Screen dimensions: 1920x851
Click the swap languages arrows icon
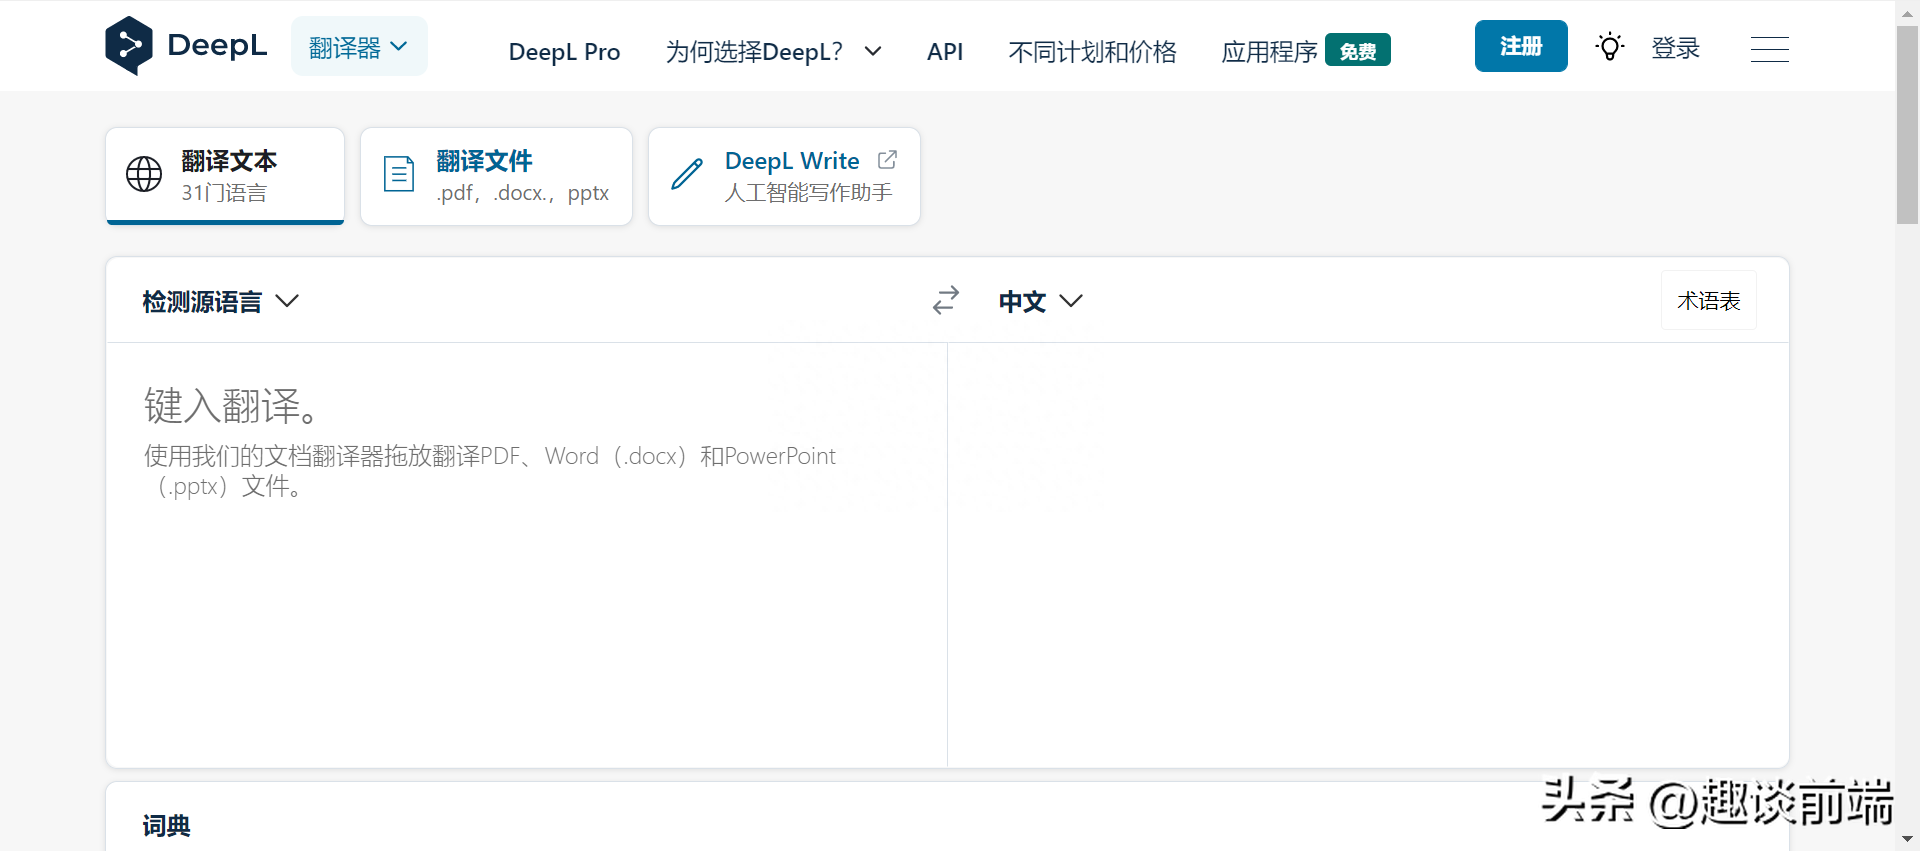[x=946, y=300]
